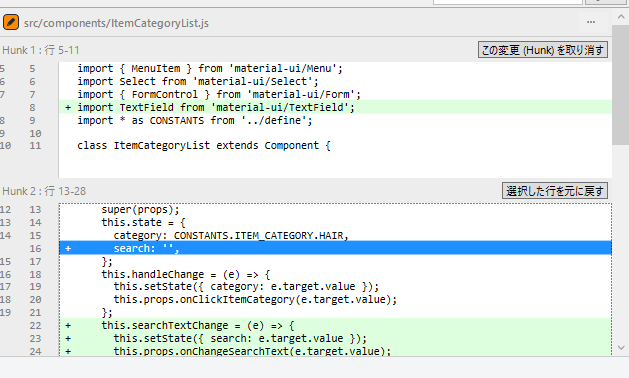The image size is (629, 378).
Task: Select the line importing CONSTANTS from '../define'
Action: pyautogui.click(x=335, y=120)
